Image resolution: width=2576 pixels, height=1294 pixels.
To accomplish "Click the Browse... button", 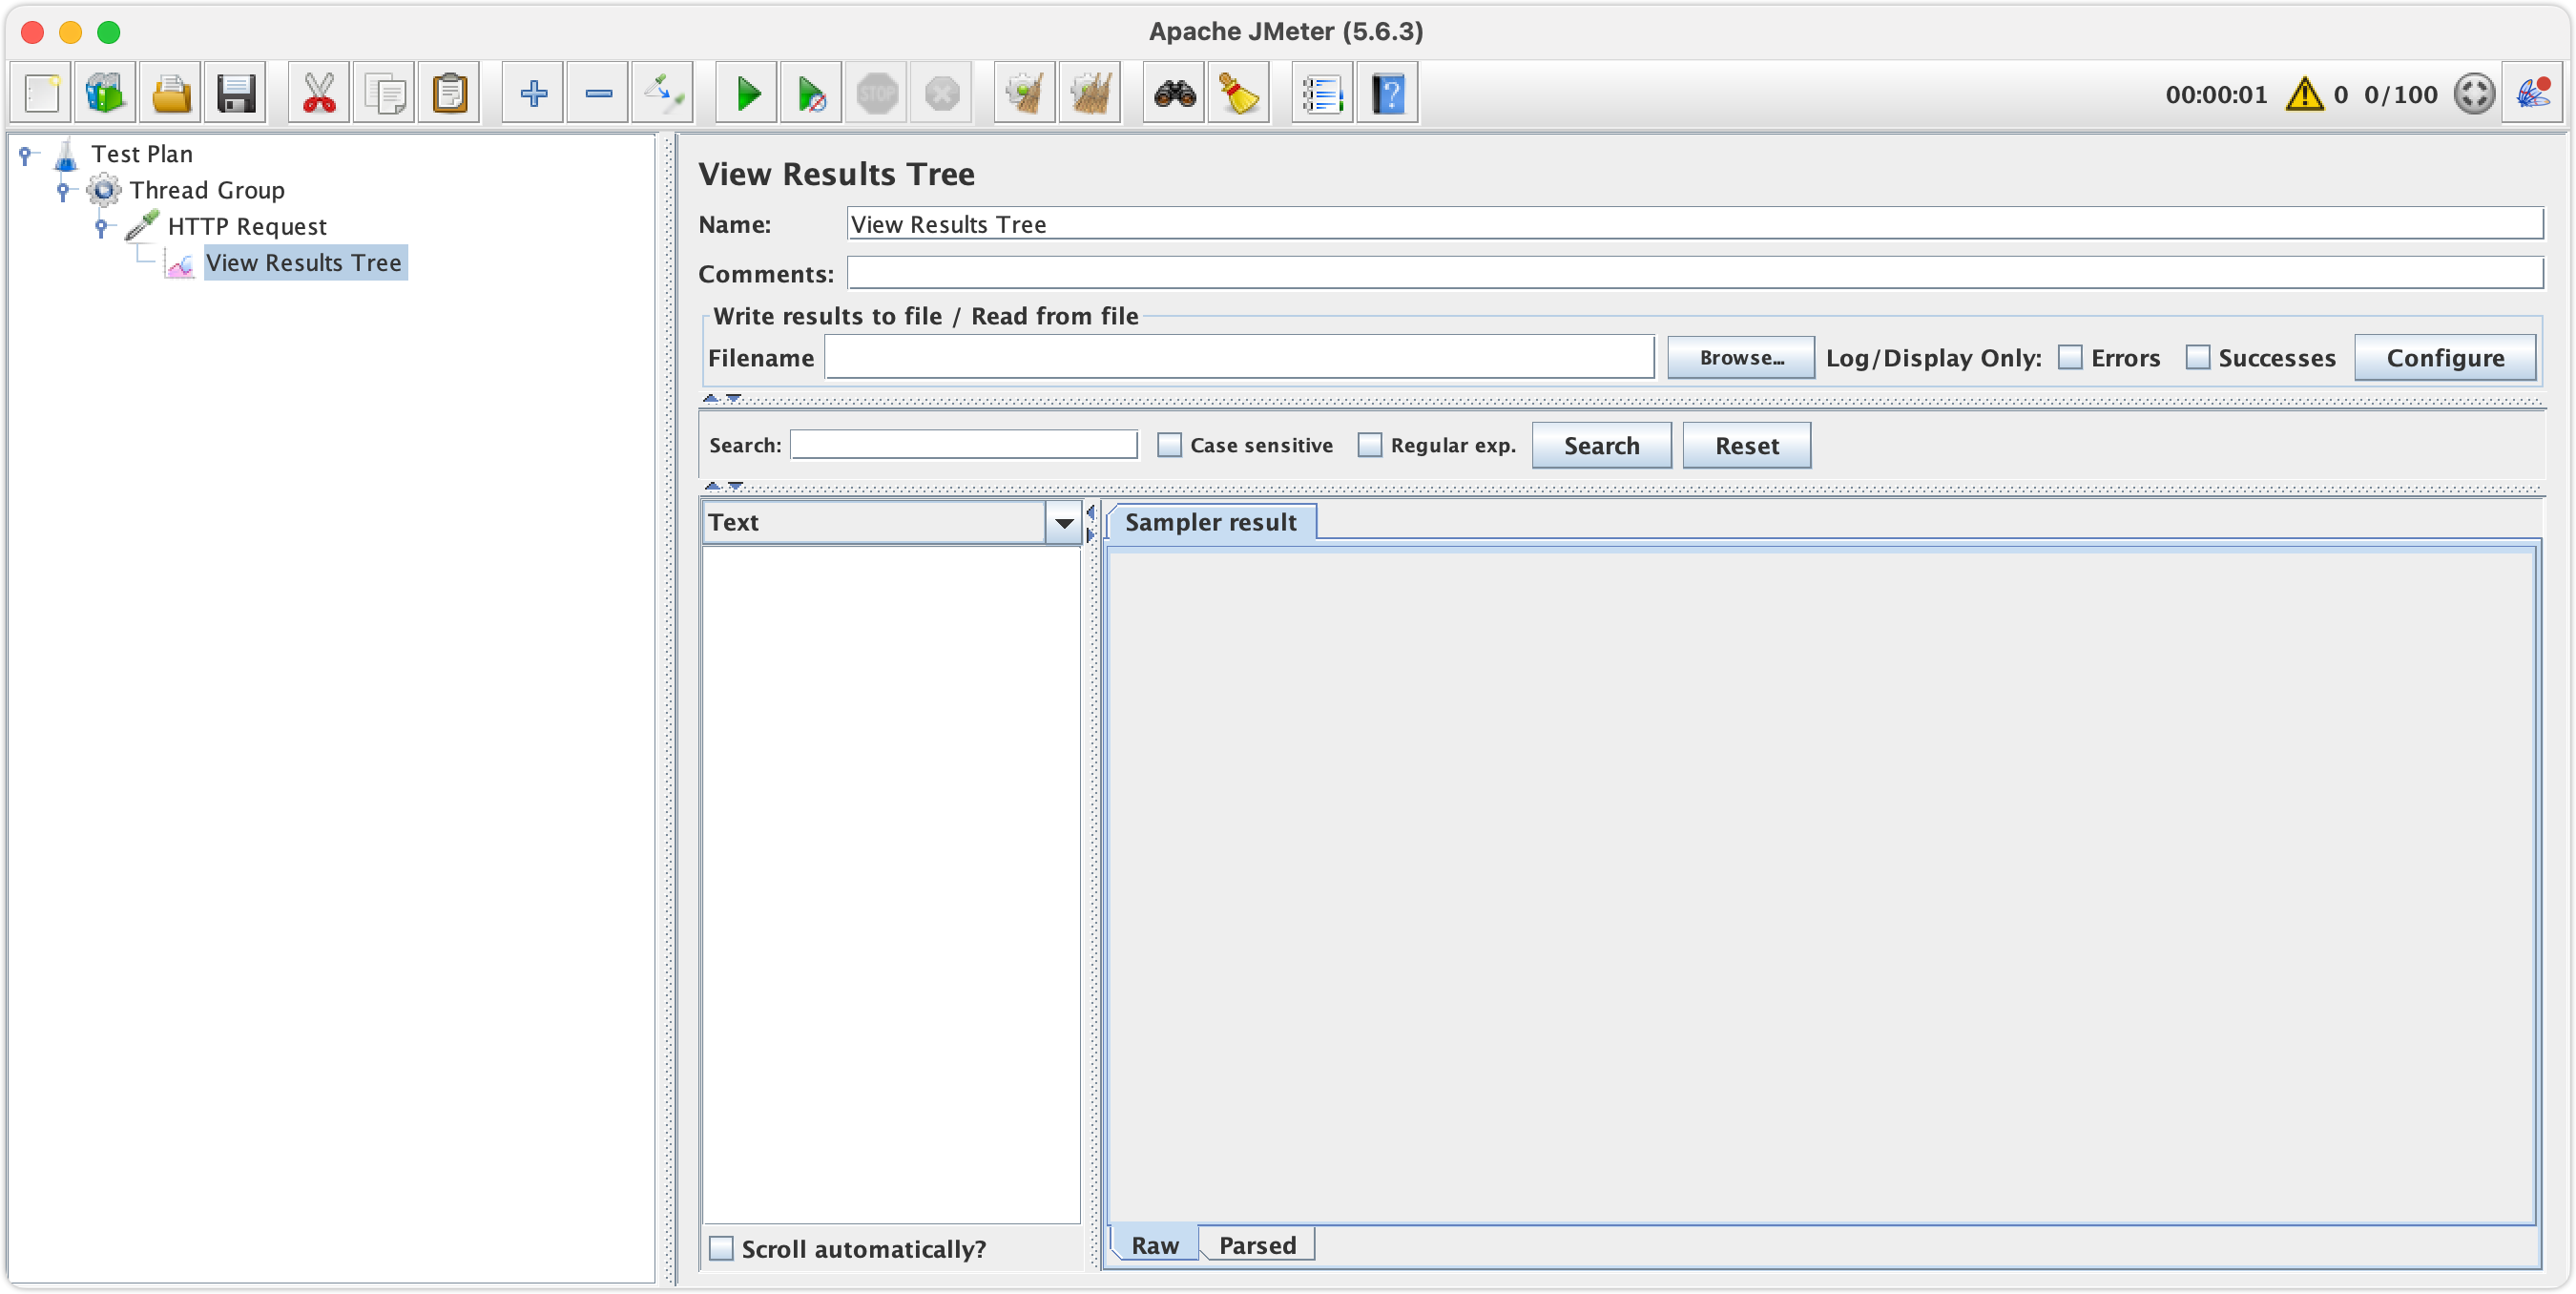I will tap(1740, 357).
